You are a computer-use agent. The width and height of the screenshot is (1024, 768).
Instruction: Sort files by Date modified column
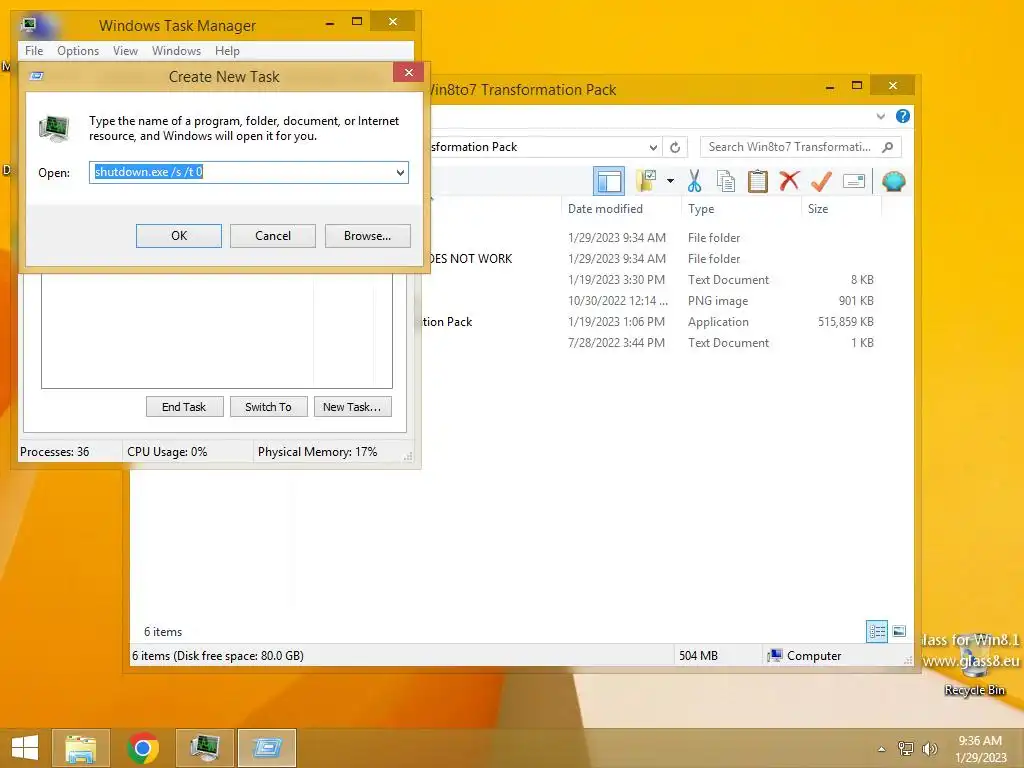[605, 209]
